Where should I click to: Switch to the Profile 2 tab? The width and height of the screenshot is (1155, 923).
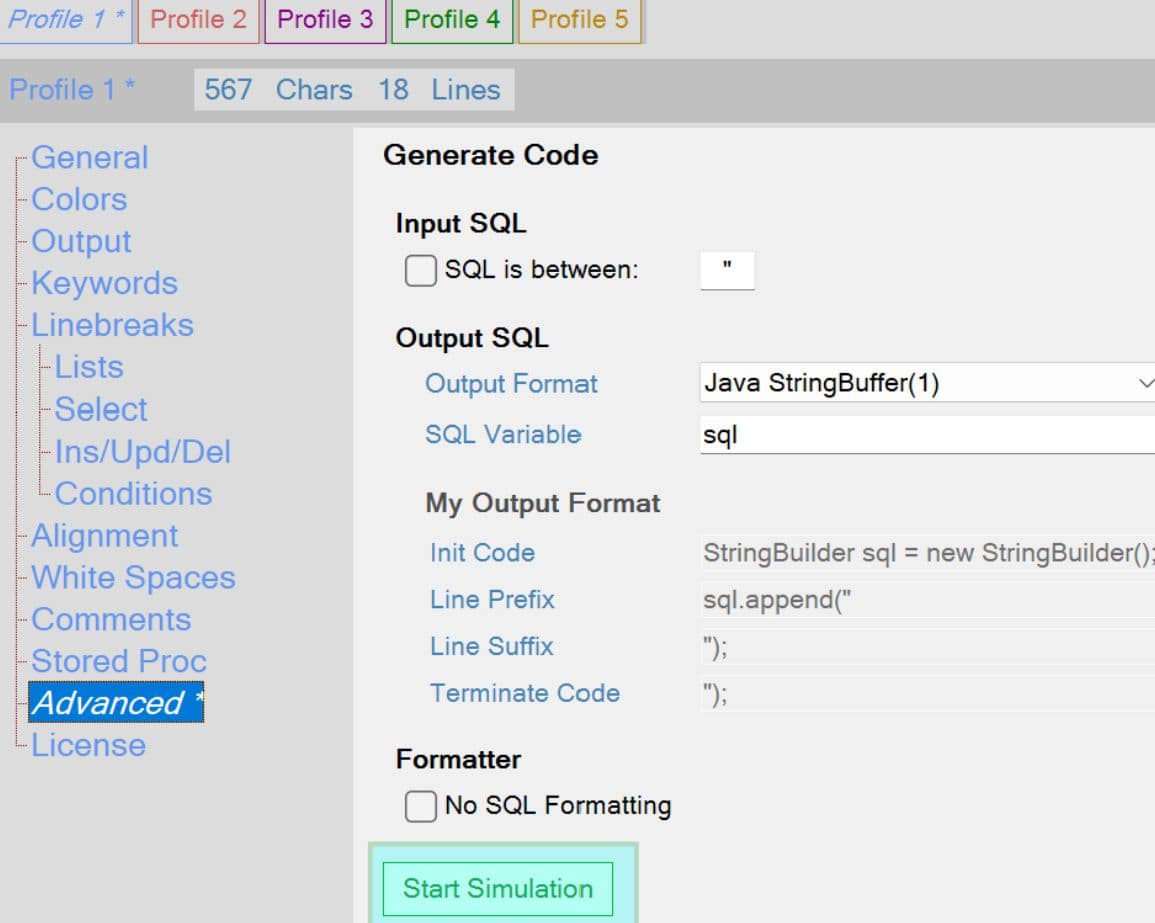tap(198, 21)
